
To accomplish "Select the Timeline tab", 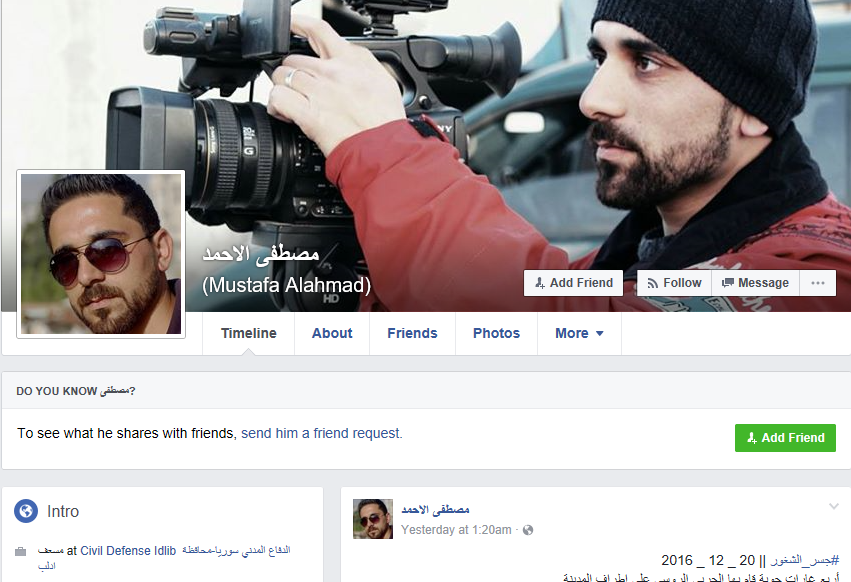I will point(249,334).
